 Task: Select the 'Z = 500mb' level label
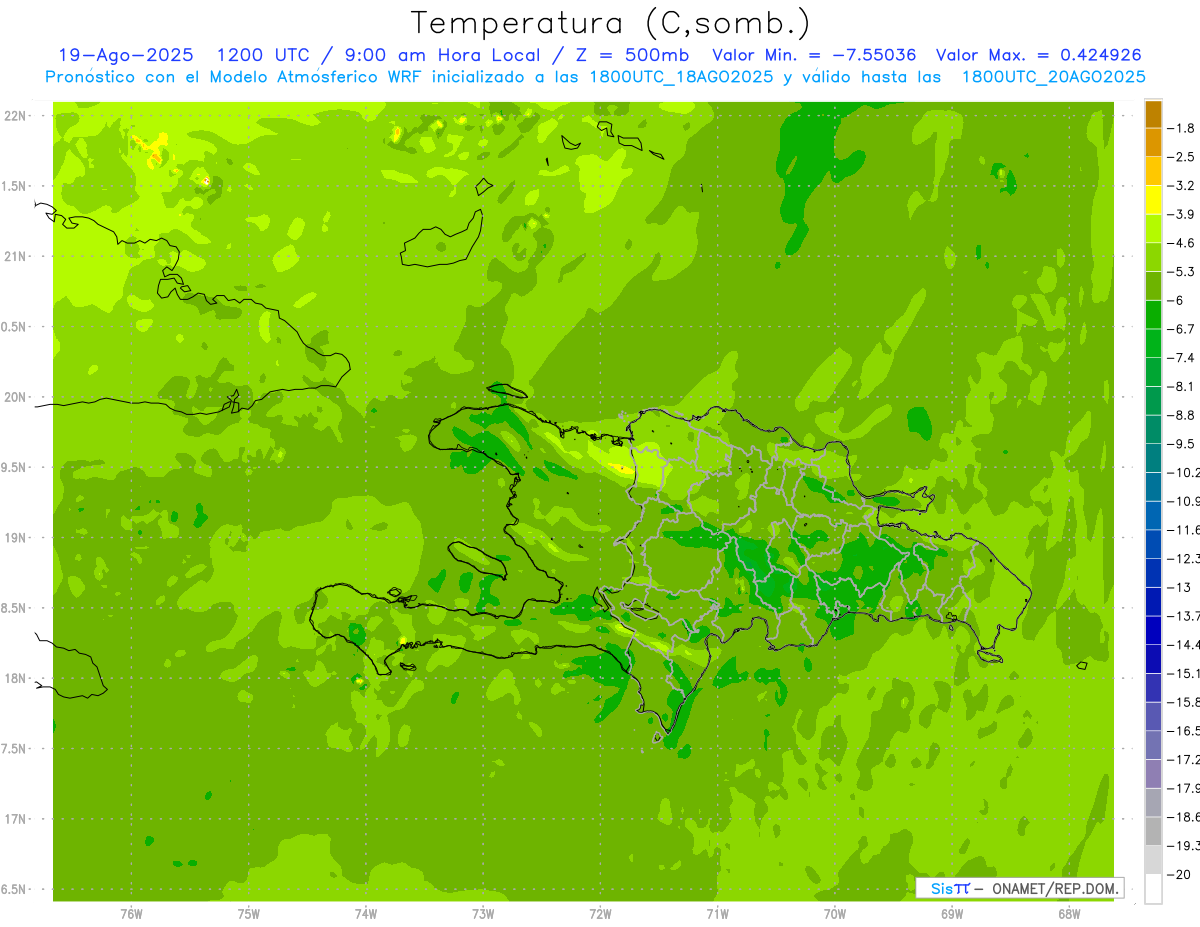point(629,56)
